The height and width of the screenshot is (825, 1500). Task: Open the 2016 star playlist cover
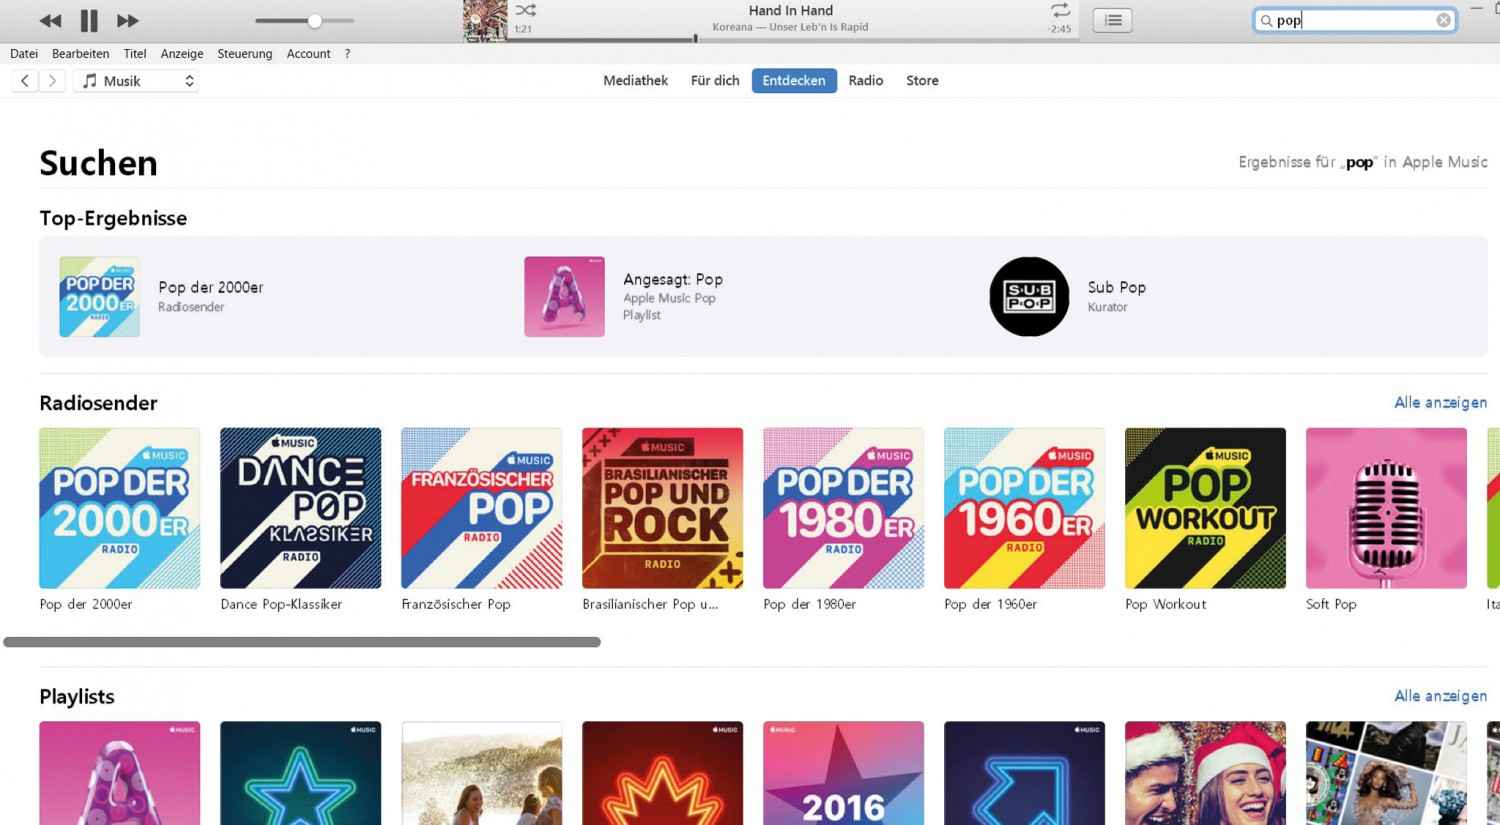click(x=844, y=773)
